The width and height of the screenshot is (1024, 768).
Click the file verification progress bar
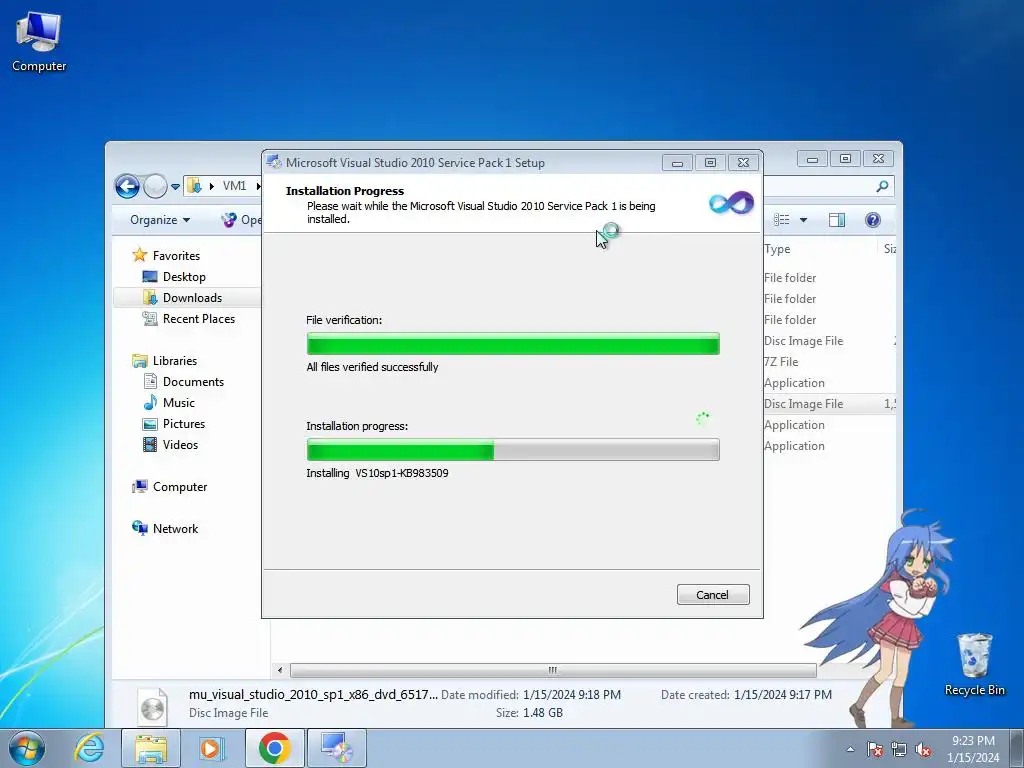pos(513,344)
